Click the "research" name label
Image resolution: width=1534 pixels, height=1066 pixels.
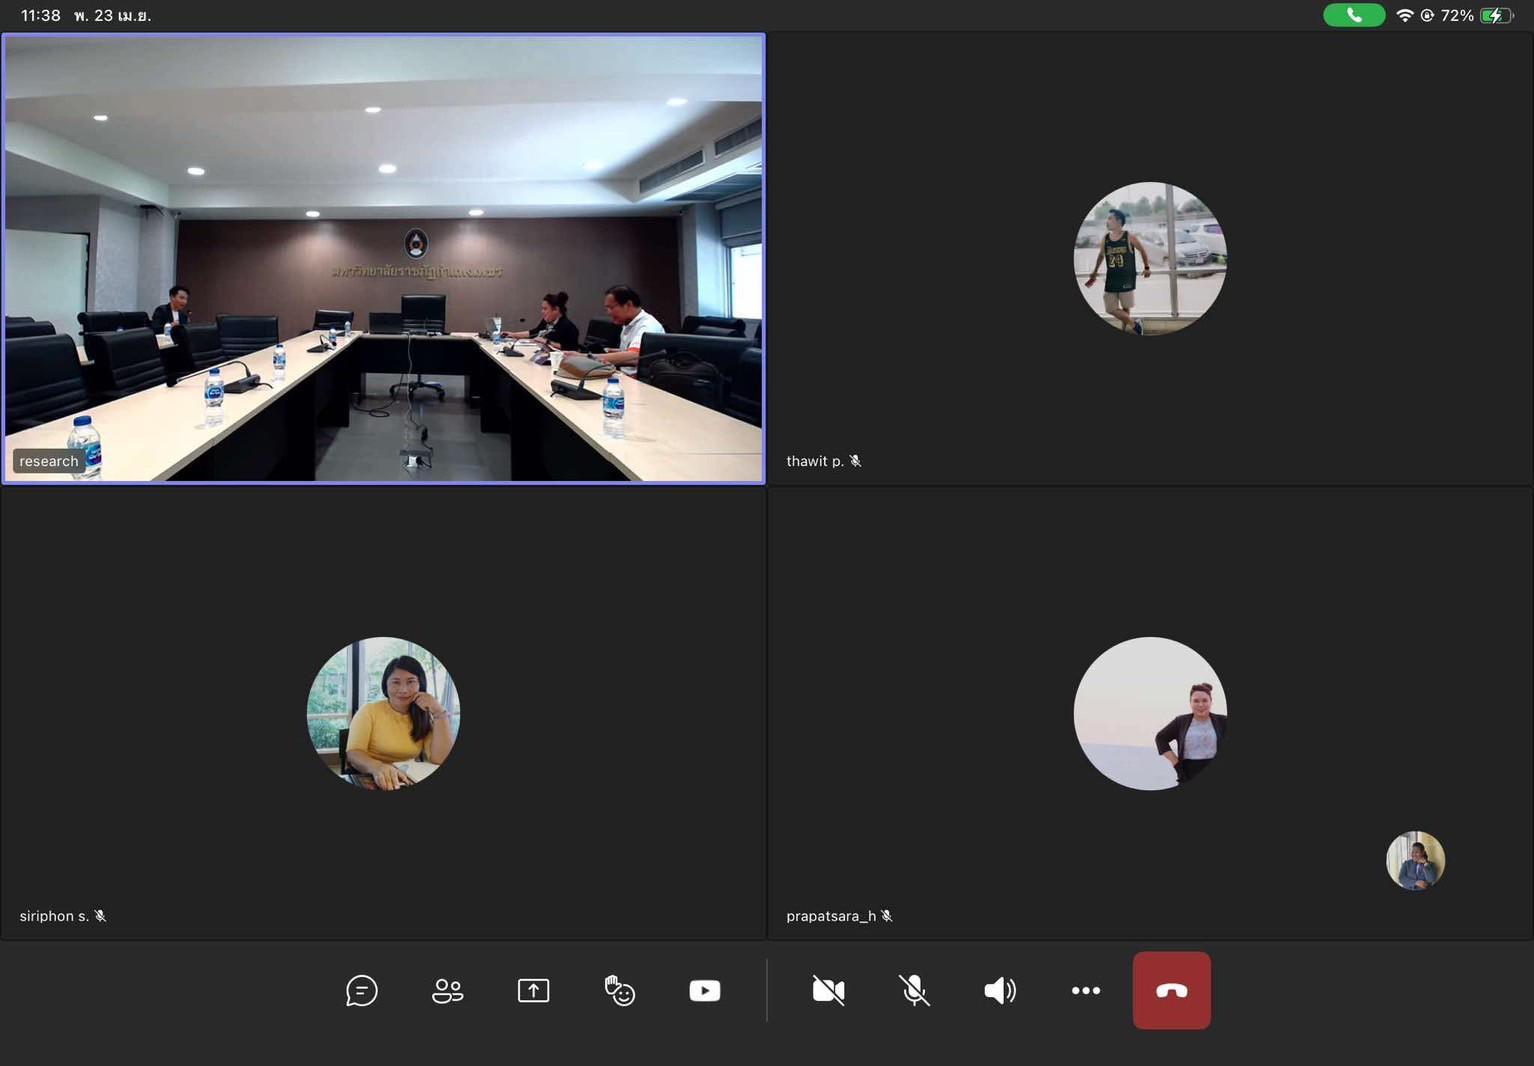[48, 461]
